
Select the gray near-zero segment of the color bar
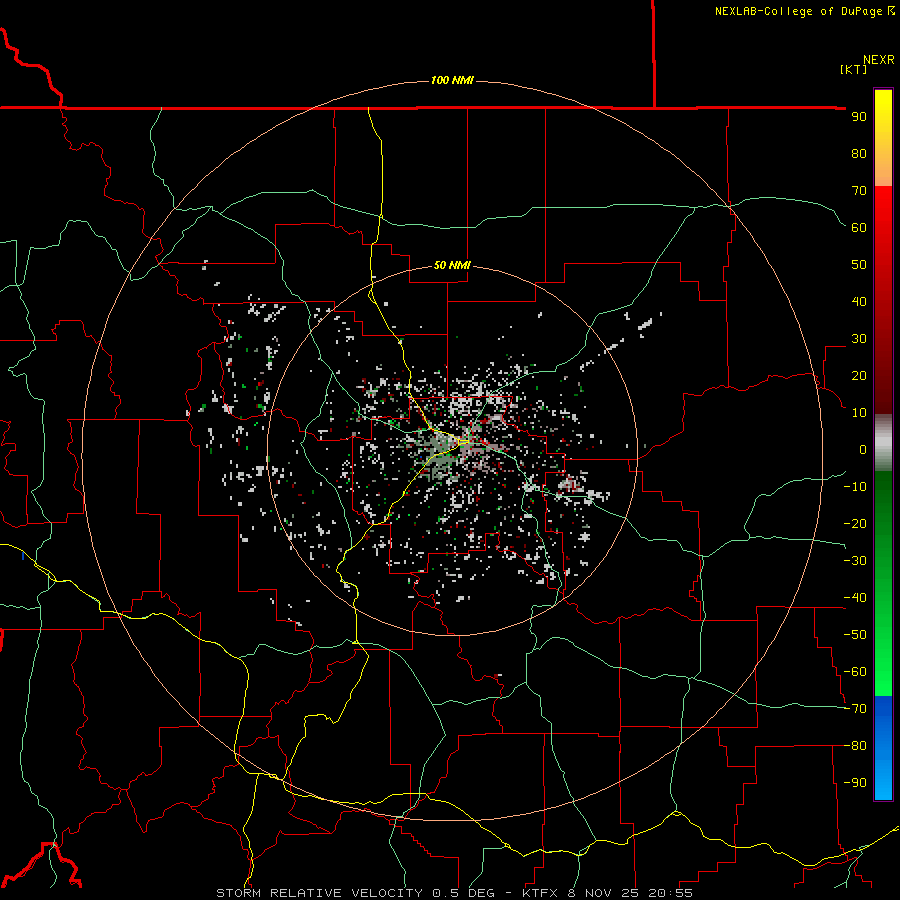pos(883,443)
